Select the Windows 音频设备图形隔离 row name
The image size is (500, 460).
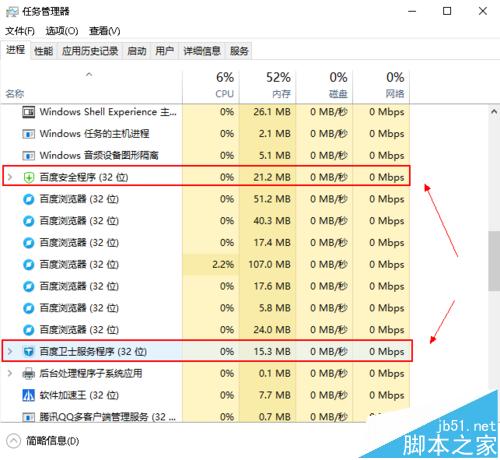(99, 156)
